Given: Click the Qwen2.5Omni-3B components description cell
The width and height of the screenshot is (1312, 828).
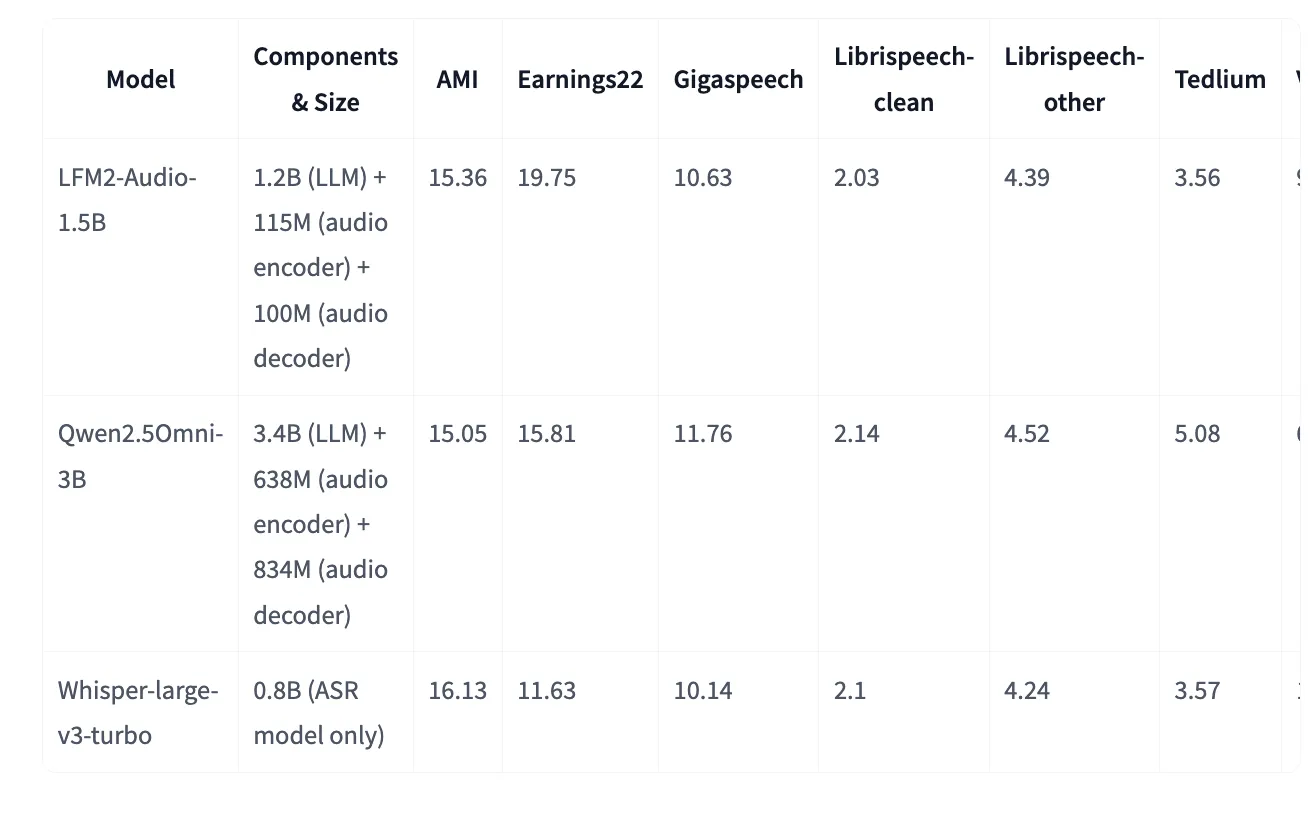Looking at the screenshot, I should [x=321, y=523].
